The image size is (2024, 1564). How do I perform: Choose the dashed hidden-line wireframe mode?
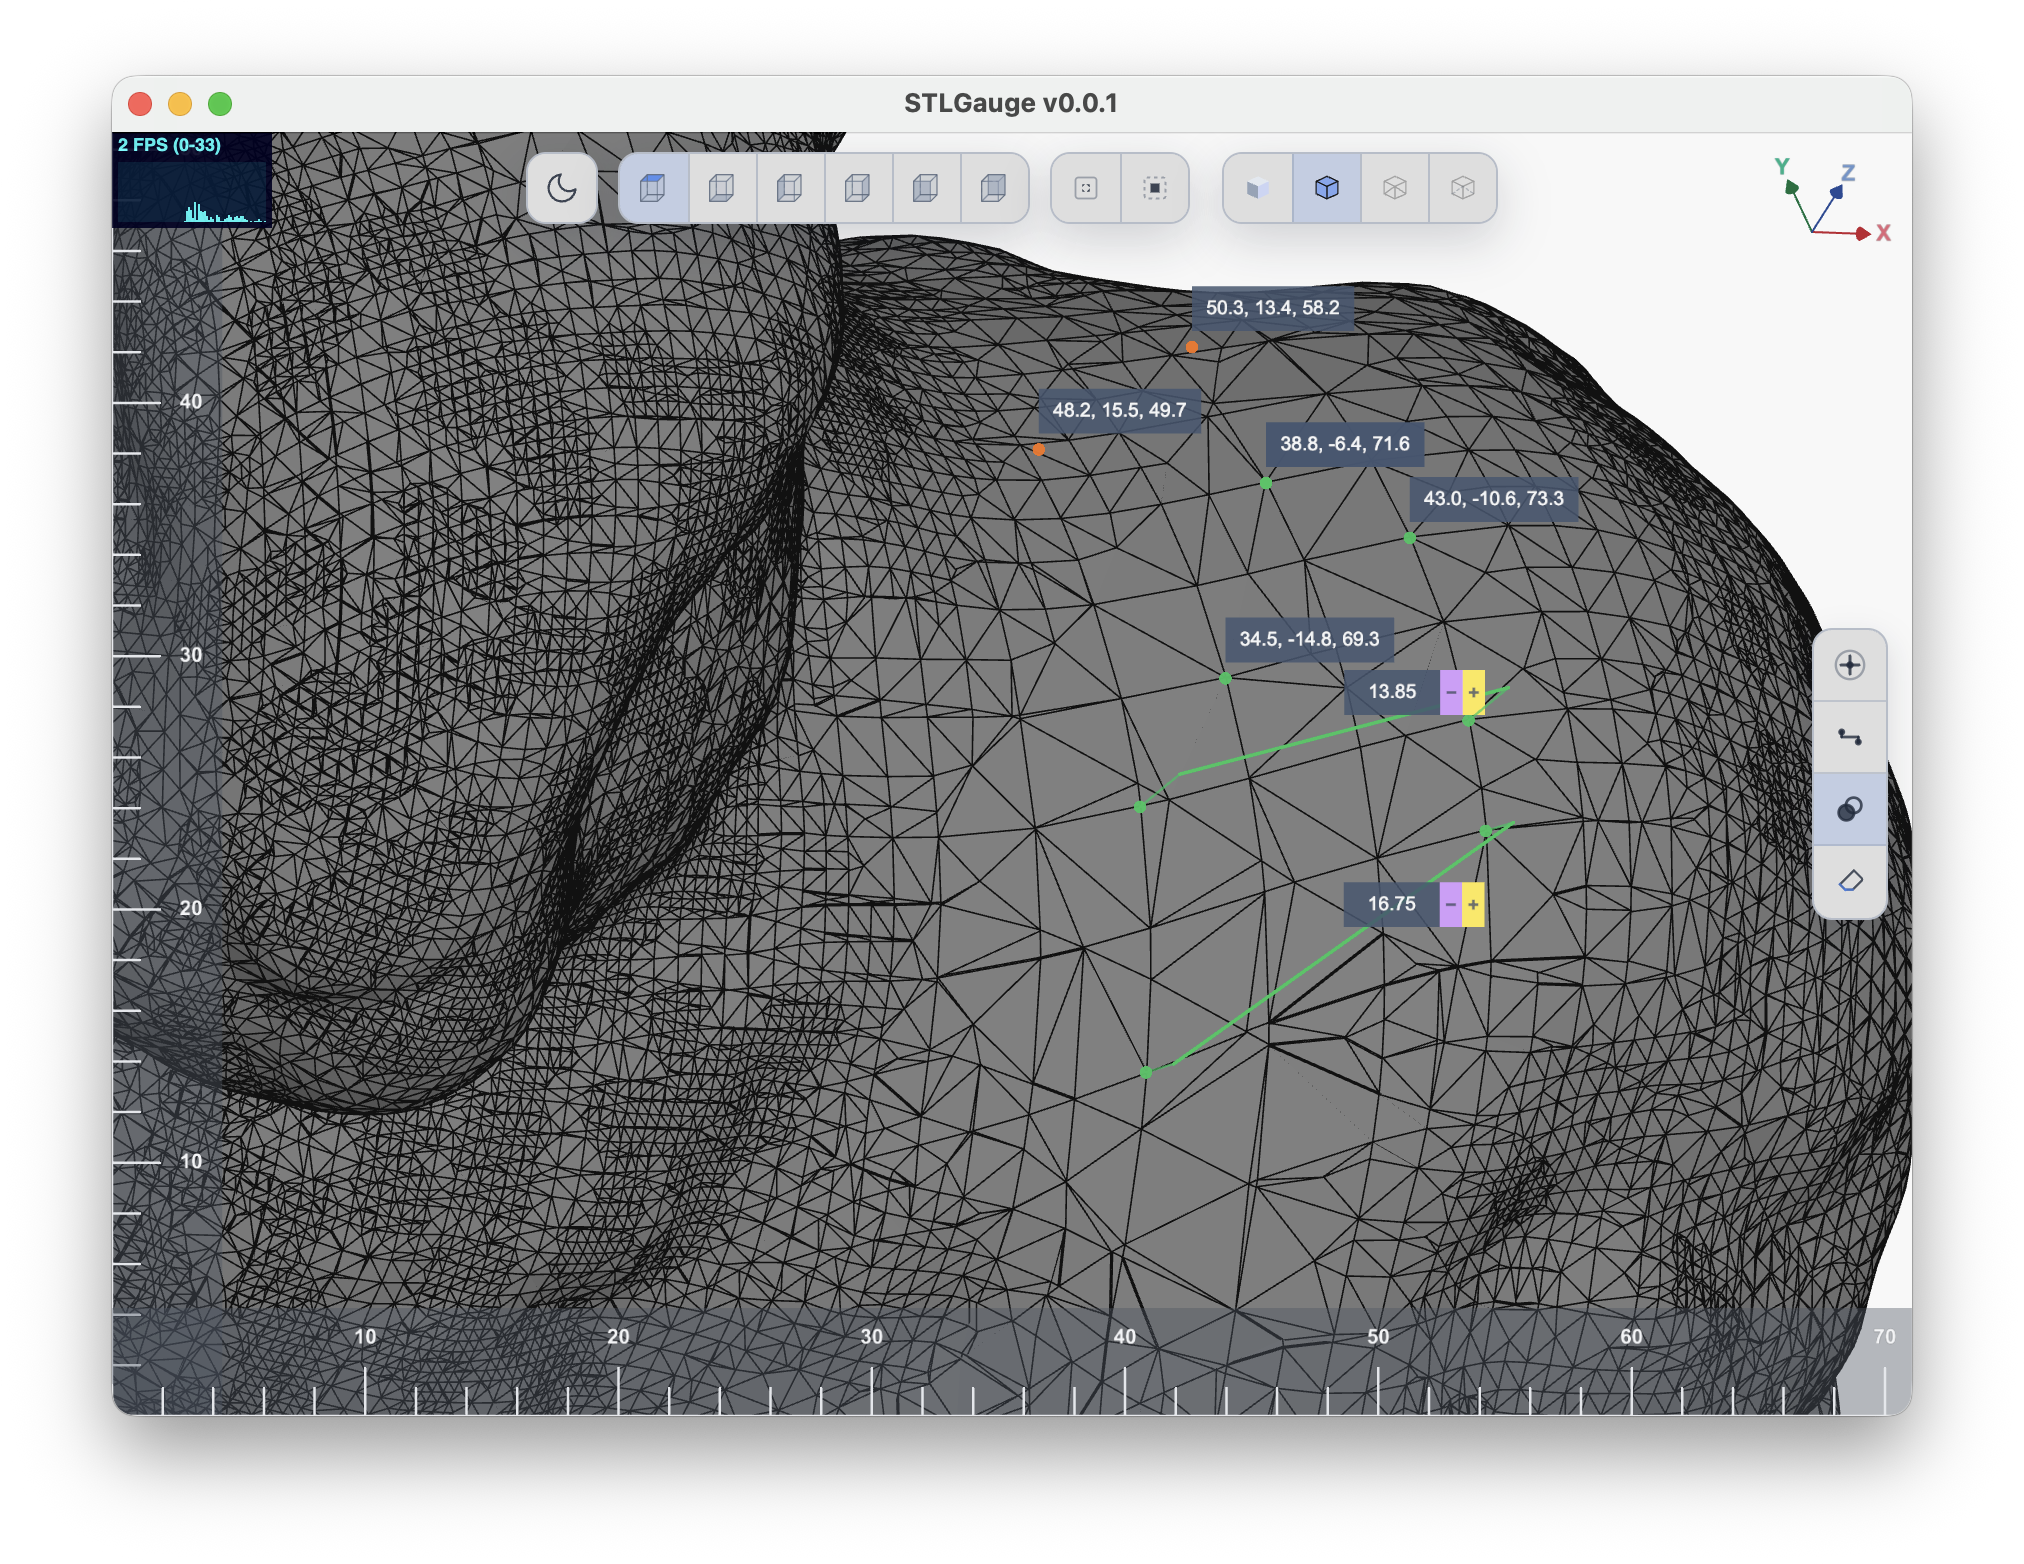[x=1462, y=188]
